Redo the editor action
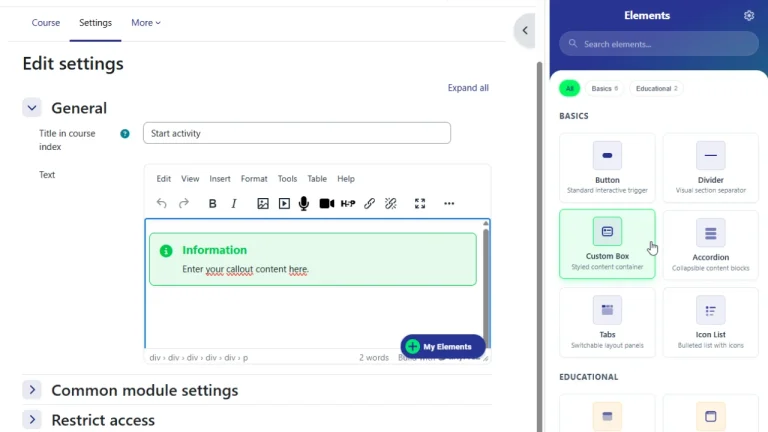Image resolution: width=768 pixels, height=432 pixels. point(184,203)
